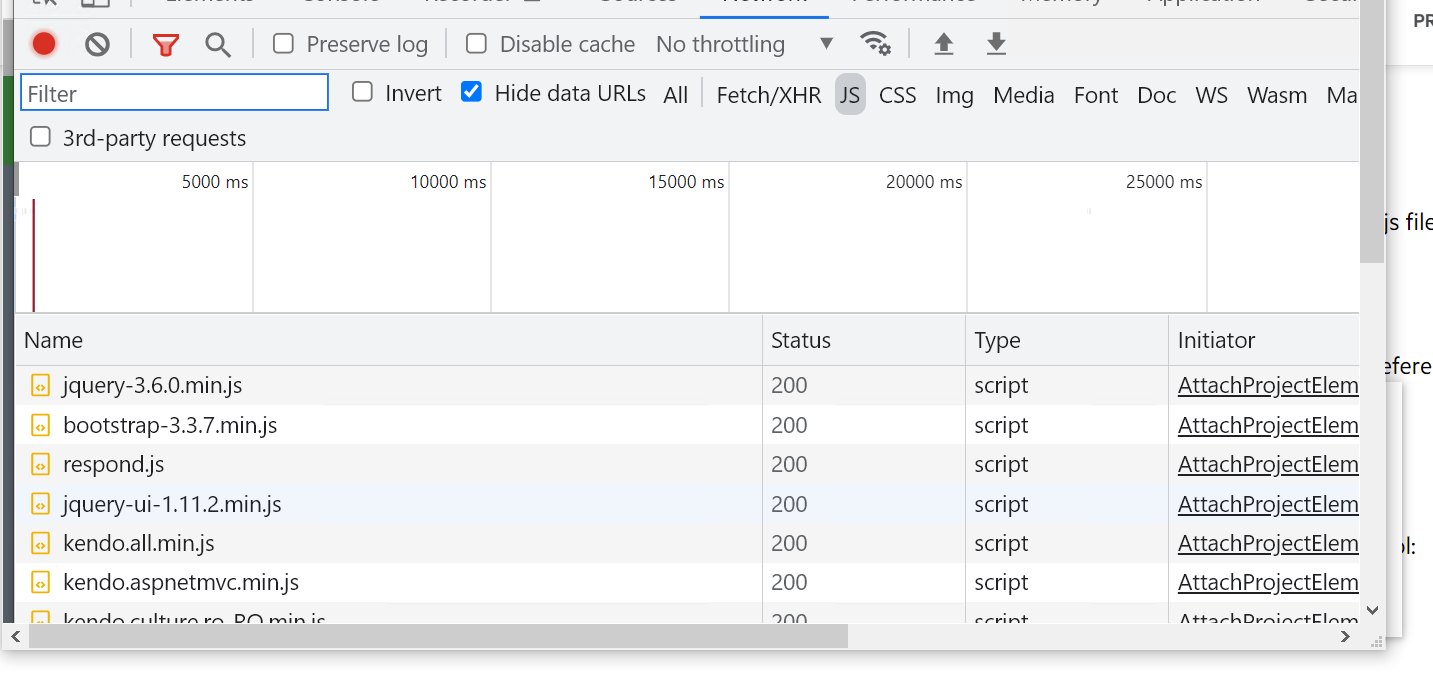Screen dimensions: 1433x677
Task: Open the network search magnifier
Action: point(217,44)
